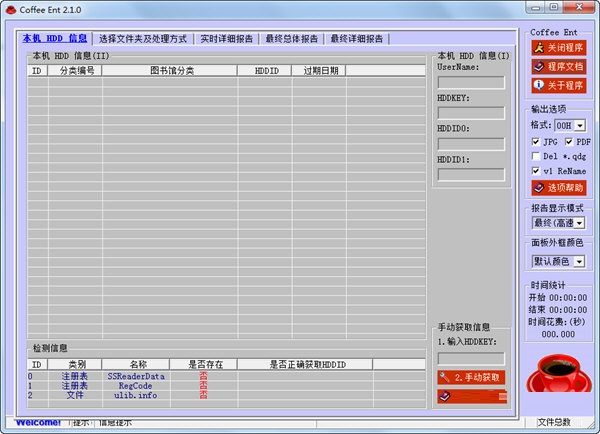Uncheck the PDF output checkbox
This screenshot has height=434, width=600.
(569, 142)
